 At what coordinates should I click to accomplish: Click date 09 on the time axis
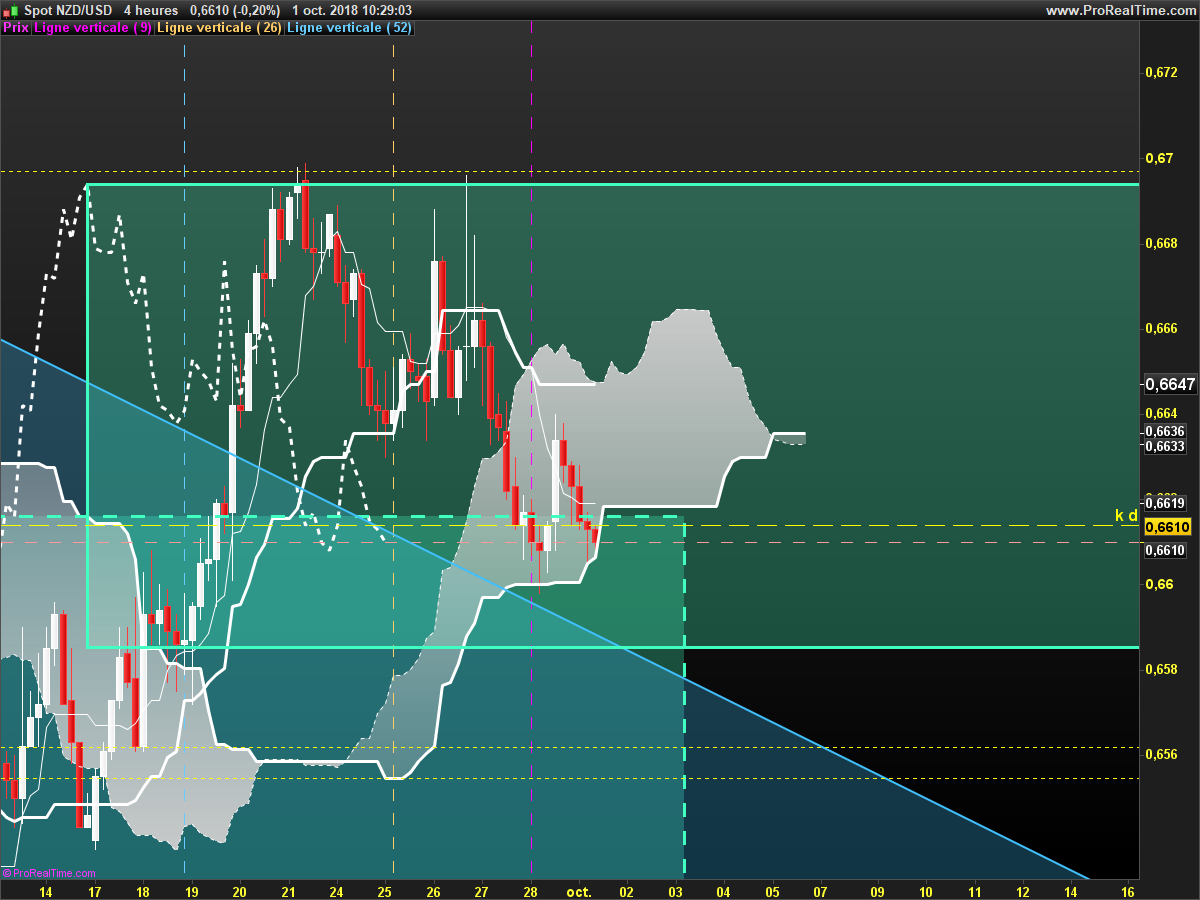[x=877, y=890]
